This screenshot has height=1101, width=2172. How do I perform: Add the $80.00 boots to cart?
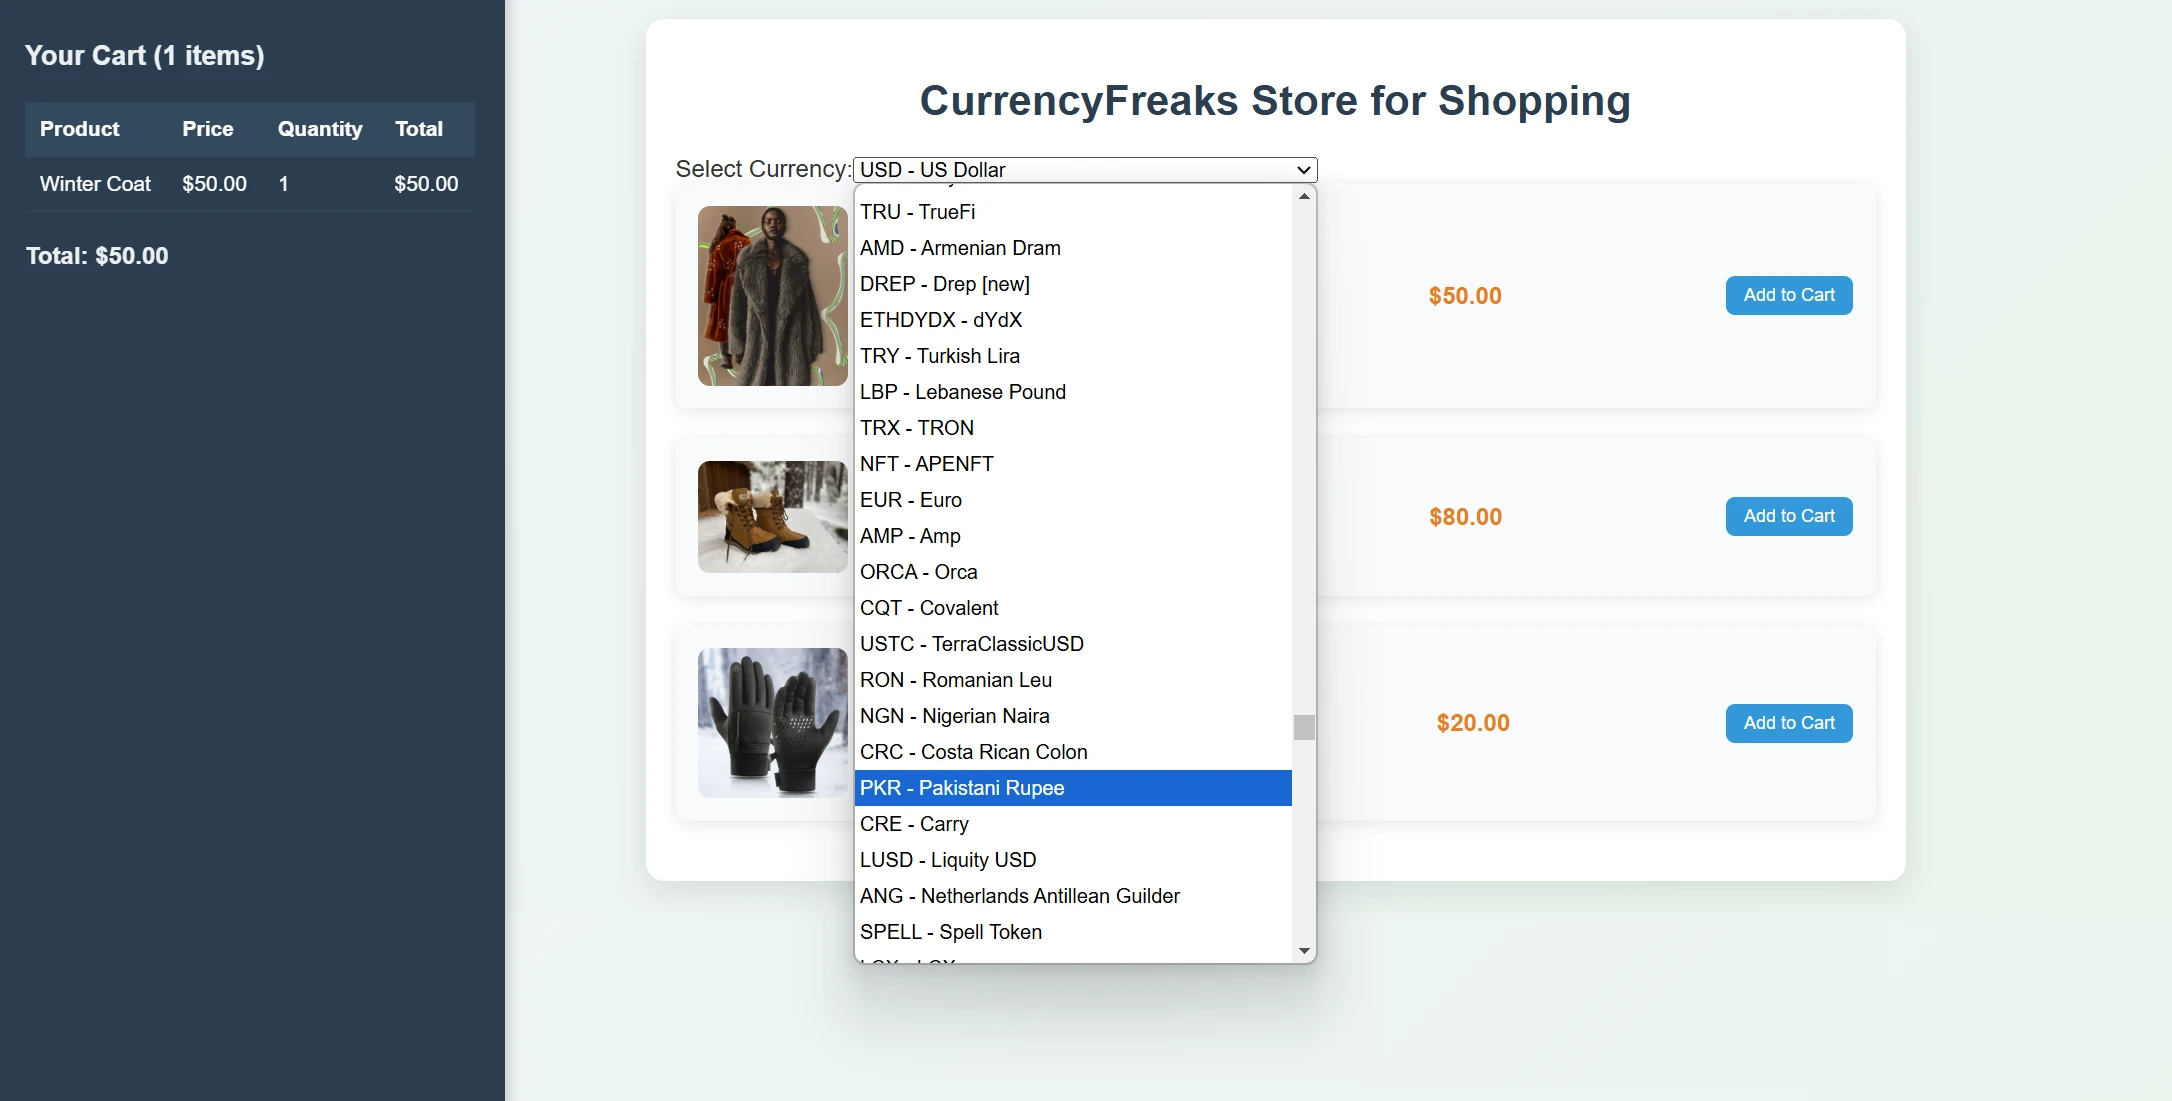pyautogui.click(x=1788, y=516)
